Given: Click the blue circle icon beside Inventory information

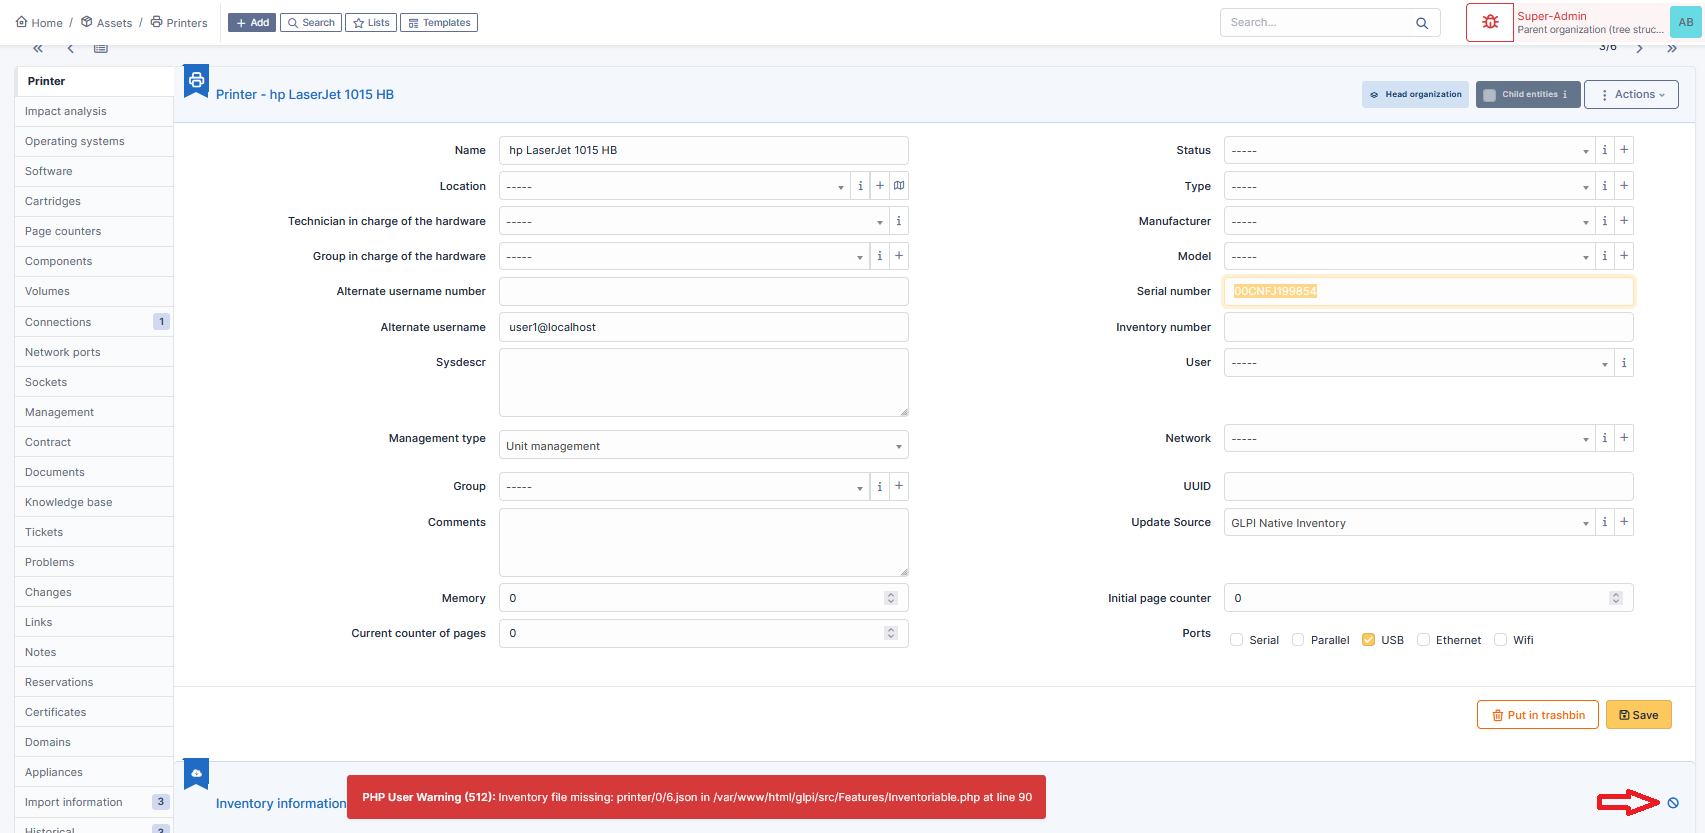Looking at the screenshot, I should 1673,803.
